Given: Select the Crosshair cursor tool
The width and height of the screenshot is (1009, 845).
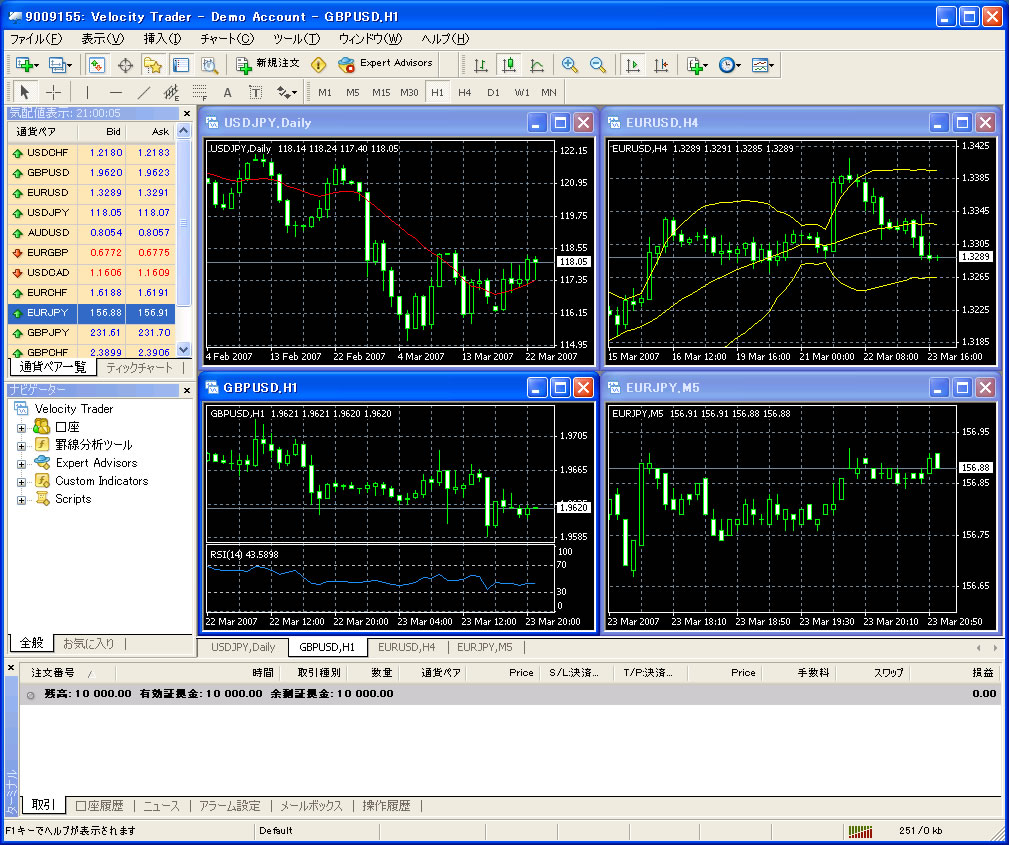Looking at the screenshot, I should (x=54, y=92).
